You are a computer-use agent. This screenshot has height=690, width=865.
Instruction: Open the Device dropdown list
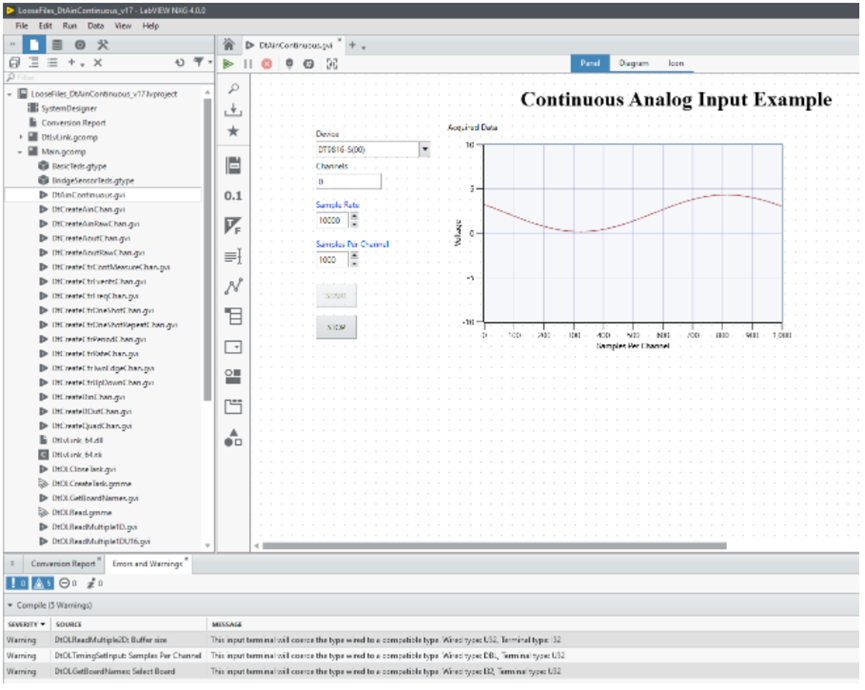[424, 149]
